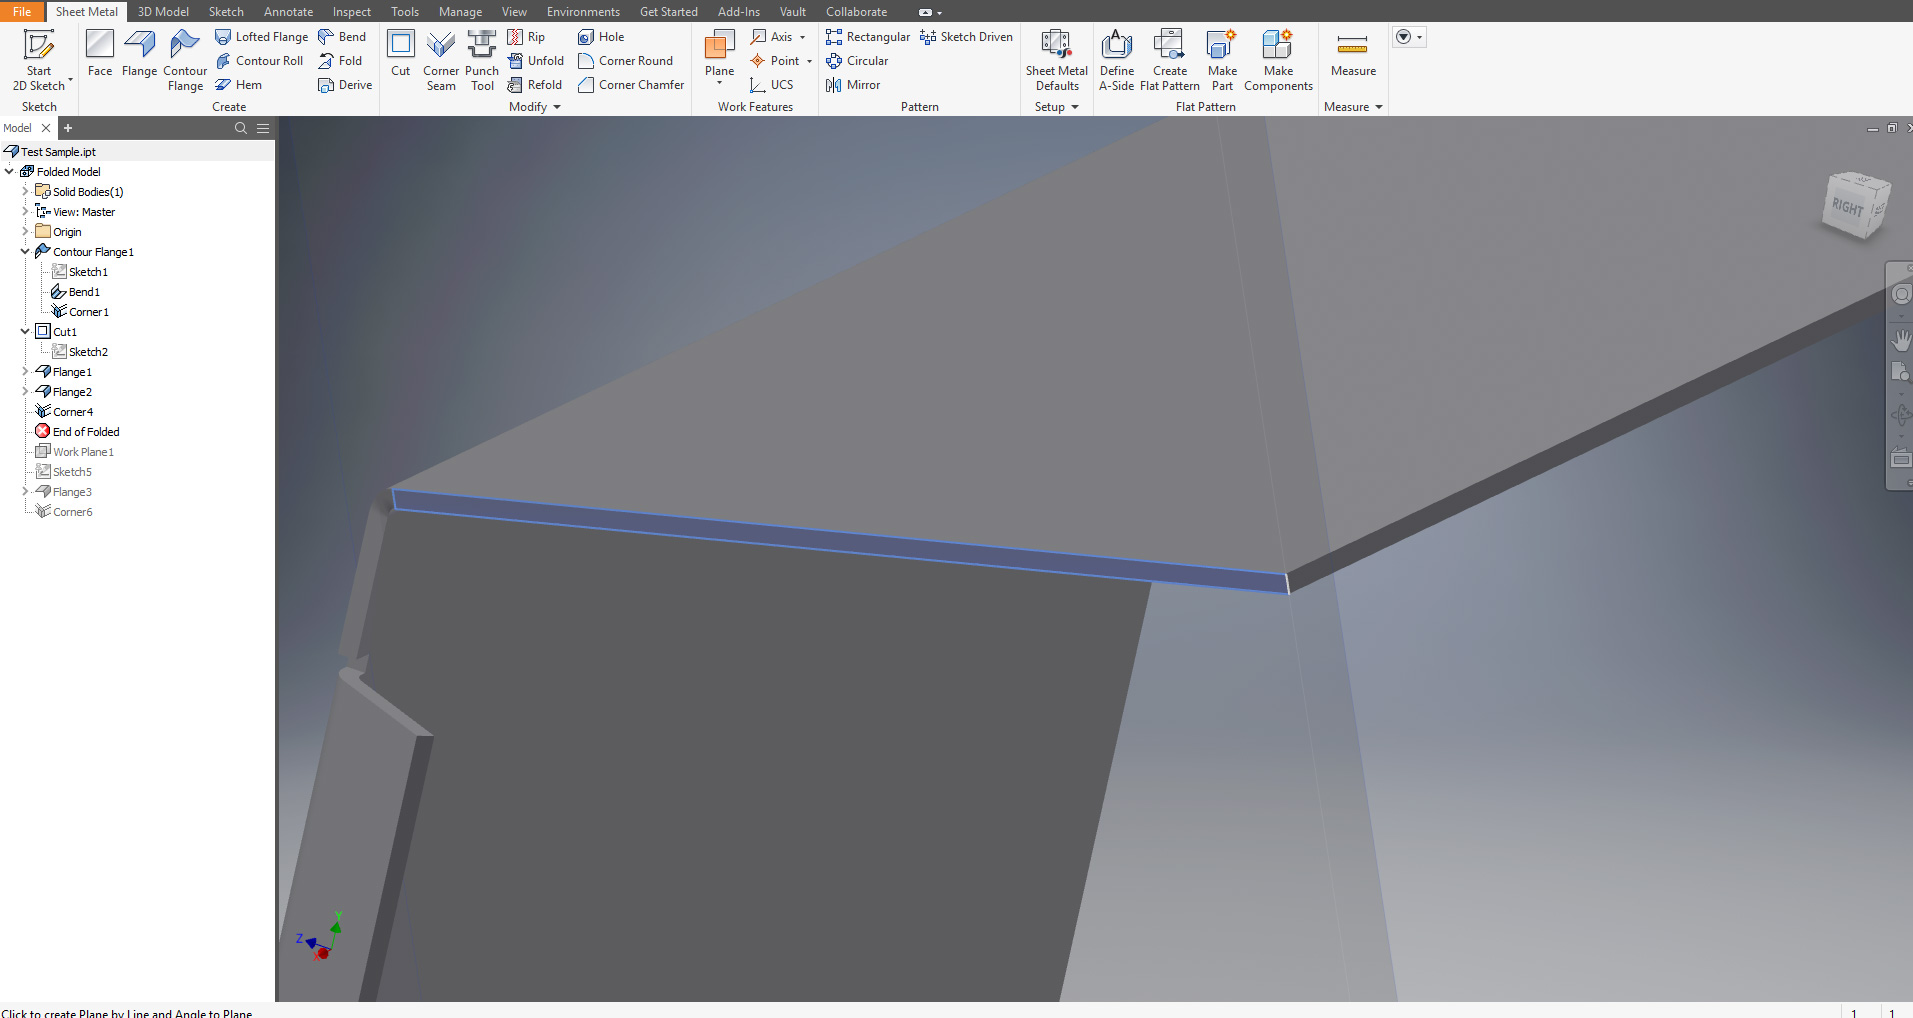Add a new browser panel tab
1913x1018 pixels.
68,128
